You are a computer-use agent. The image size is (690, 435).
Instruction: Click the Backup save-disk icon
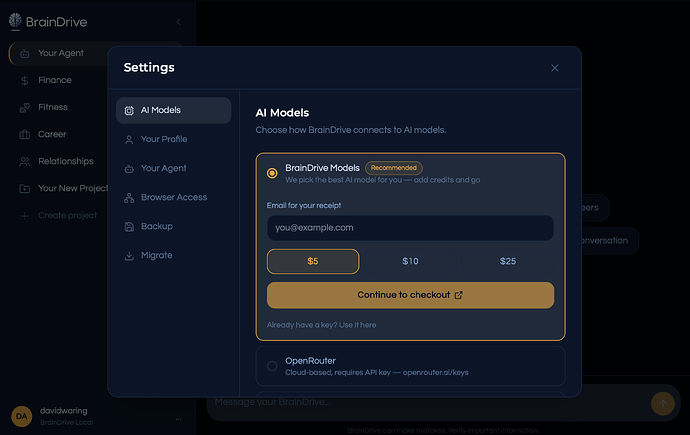click(129, 227)
